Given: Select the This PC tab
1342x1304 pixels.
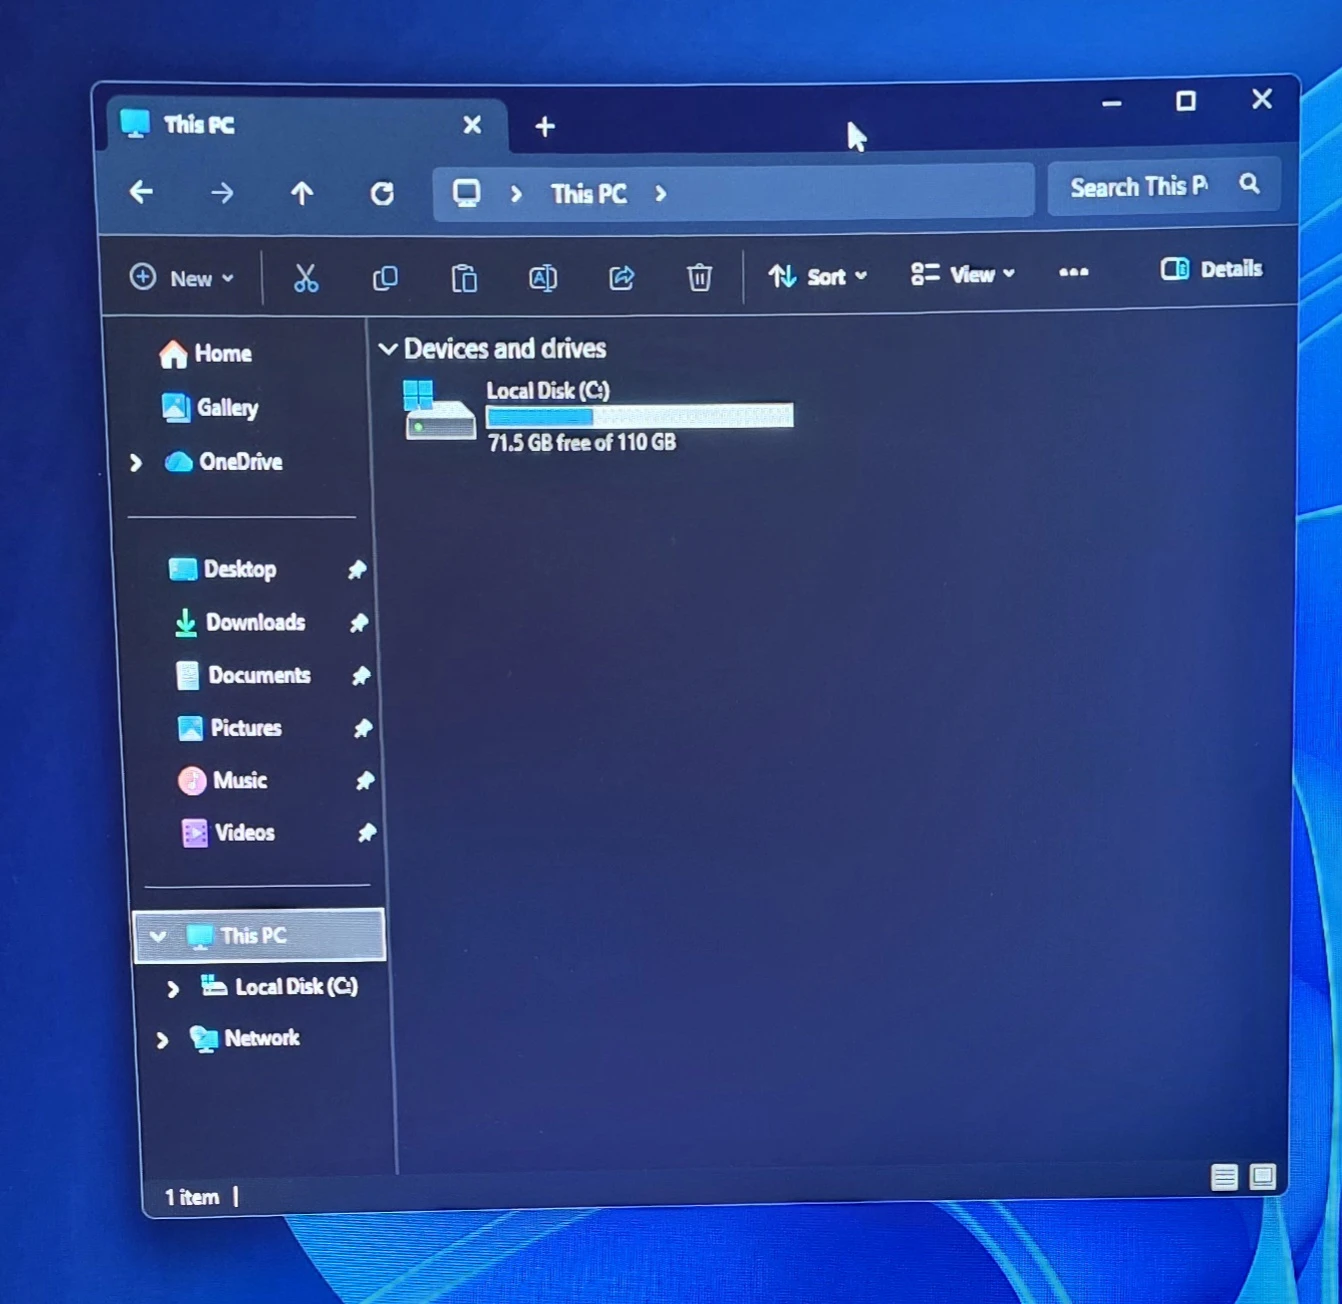Looking at the screenshot, I should click(307, 125).
